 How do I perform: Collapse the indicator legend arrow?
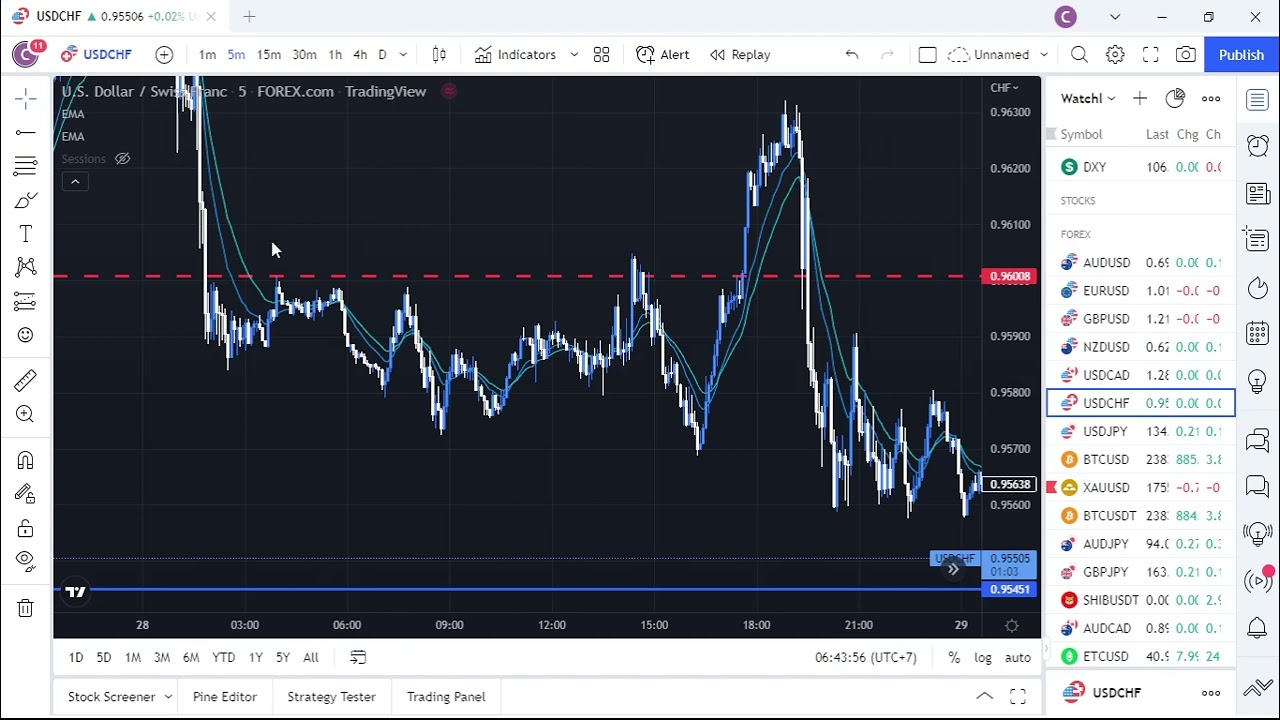pos(75,181)
